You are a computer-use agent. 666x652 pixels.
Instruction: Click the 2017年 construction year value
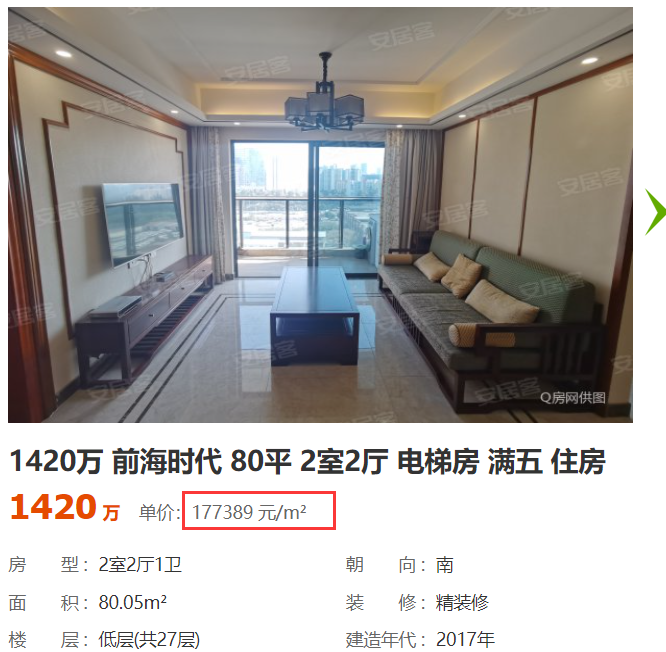[x=465, y=639]
